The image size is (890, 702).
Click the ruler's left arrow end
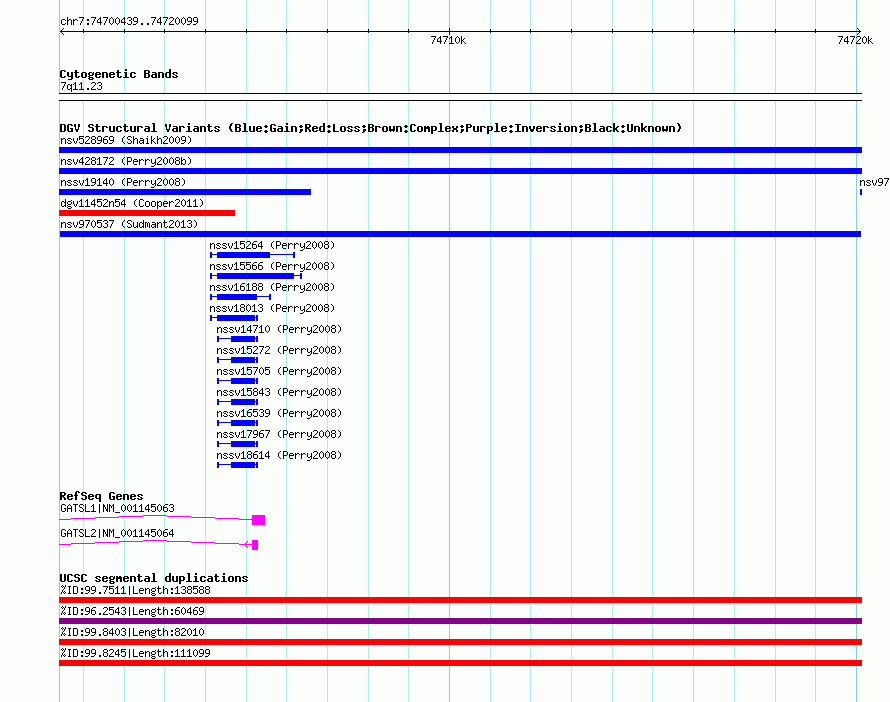(62, 32)
